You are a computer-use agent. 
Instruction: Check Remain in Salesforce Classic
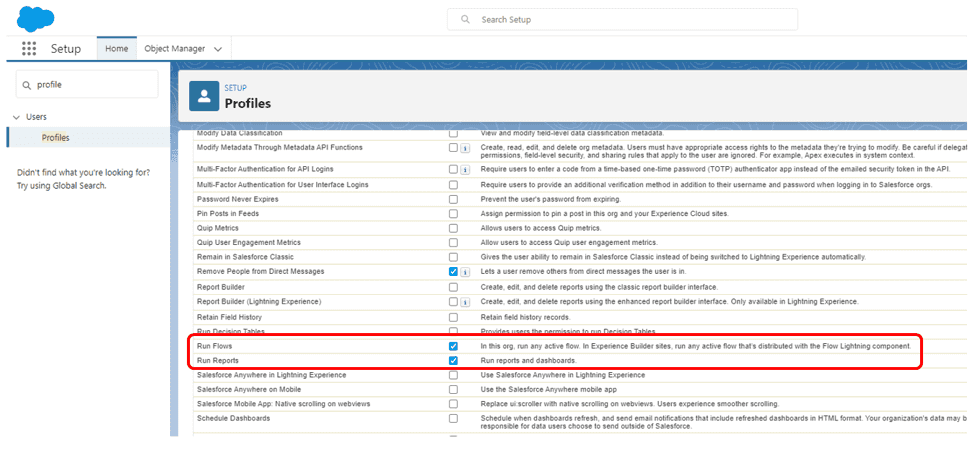(x=453, y=257)
